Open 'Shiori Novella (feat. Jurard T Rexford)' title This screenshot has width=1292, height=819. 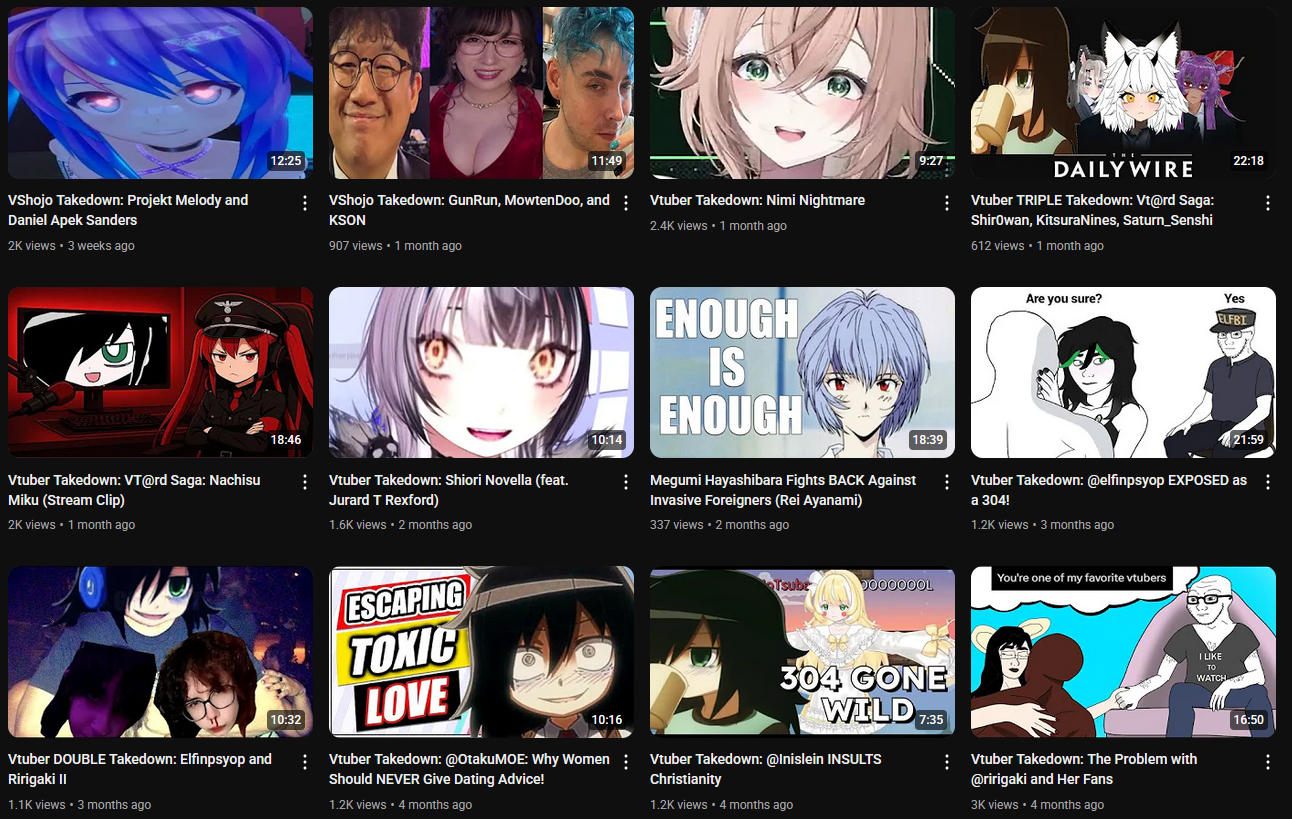tap(449, 490)
